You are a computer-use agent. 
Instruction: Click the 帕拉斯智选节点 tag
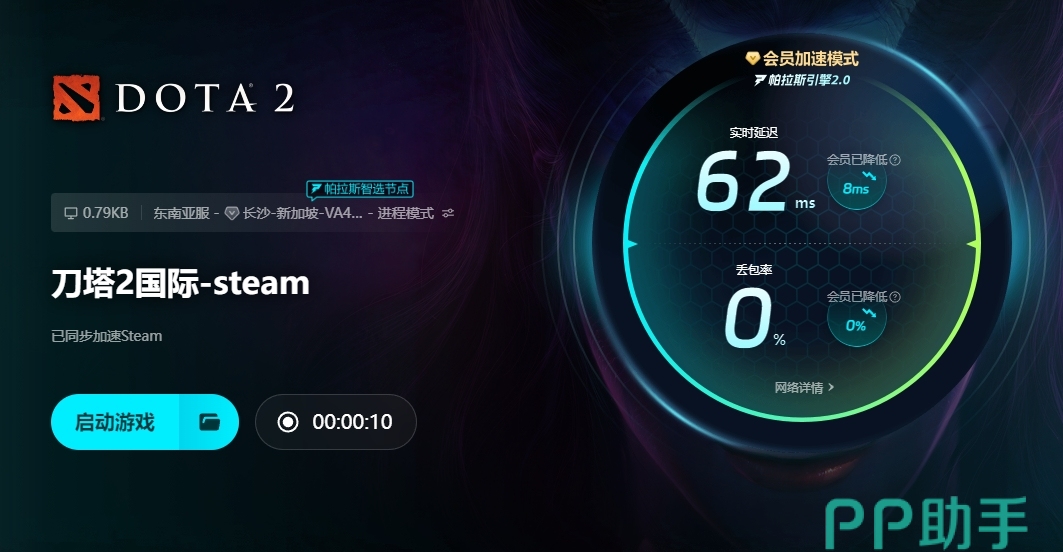click(x=360, y=189)
